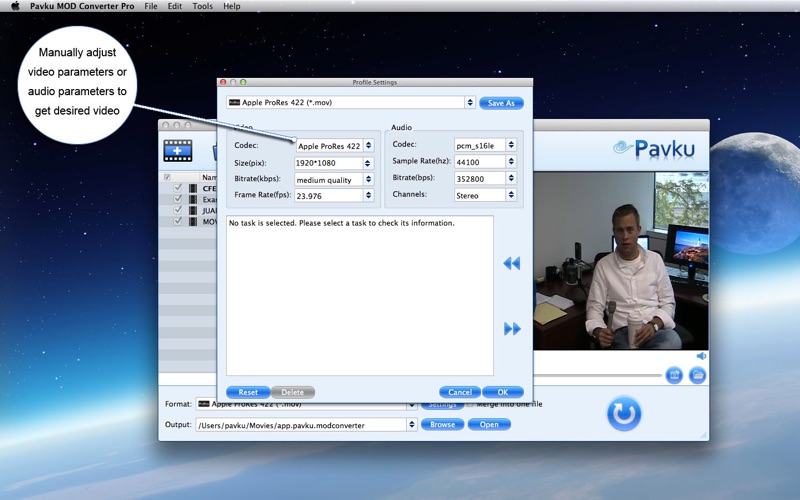Image resolution: width=800 pixels, height=500 pixels.
Task: Click the Delete button
Action: (292, 392)
